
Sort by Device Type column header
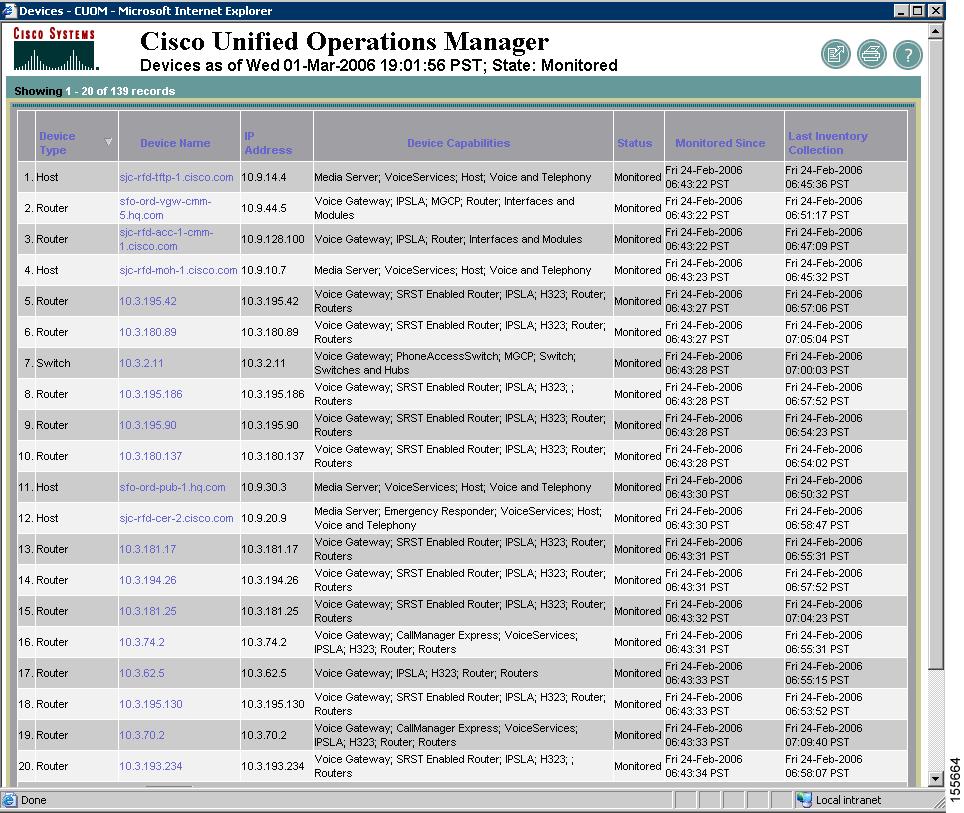pos(57,143)
